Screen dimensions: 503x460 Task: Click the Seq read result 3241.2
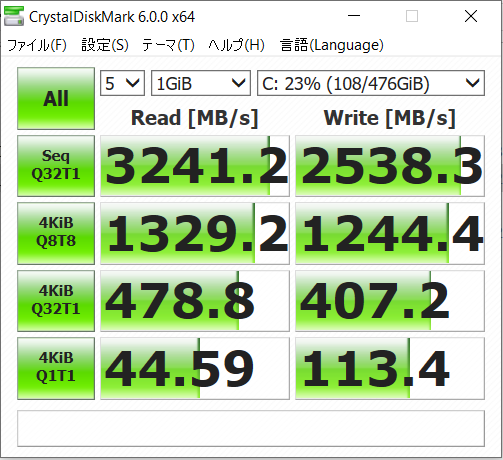coord(195,166)
